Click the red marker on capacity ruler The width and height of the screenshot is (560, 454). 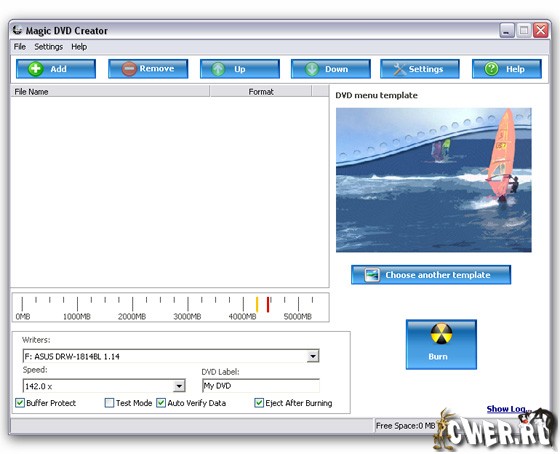click(x=268, y=305)
